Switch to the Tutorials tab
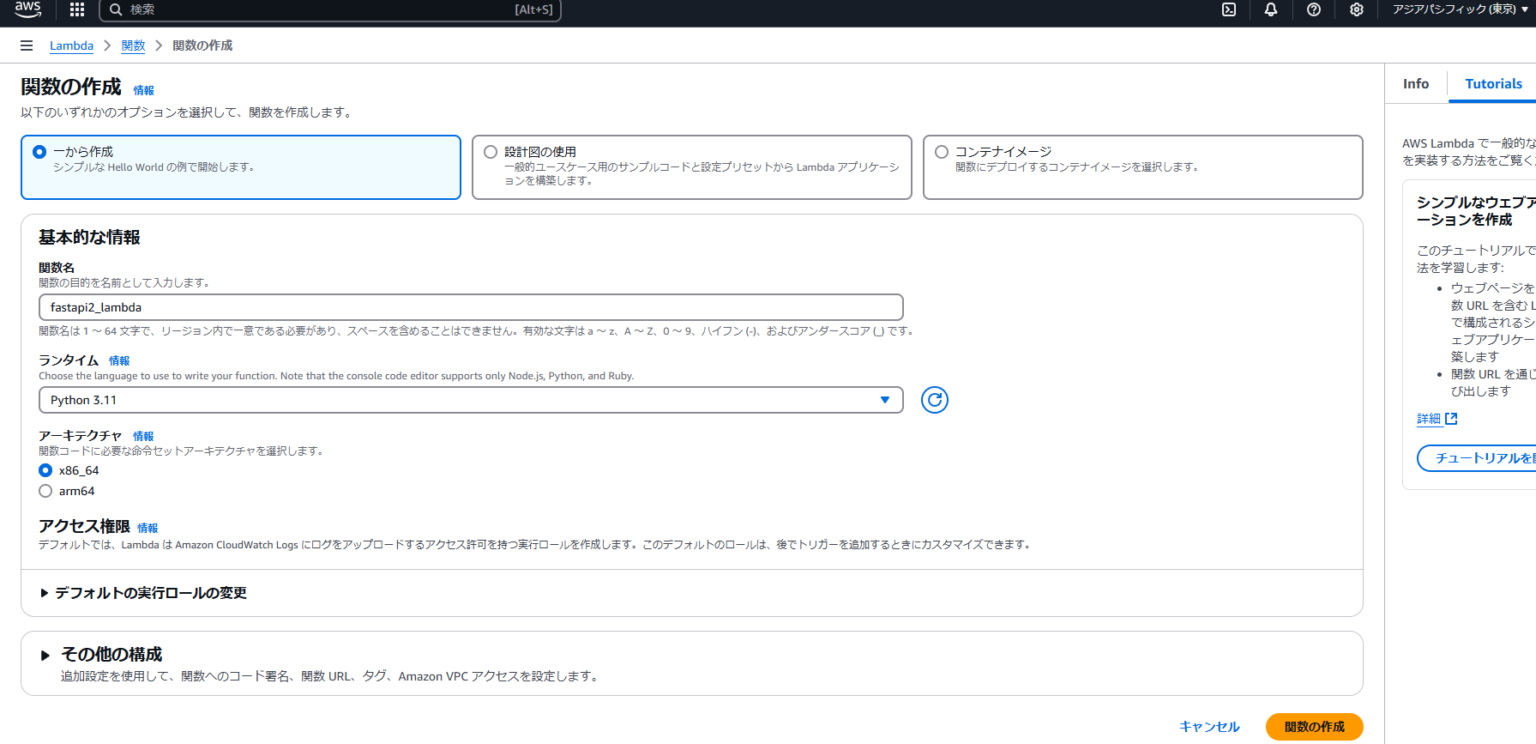The width and height of the screenshot is (1536, 744). (x=1493, y=83)
